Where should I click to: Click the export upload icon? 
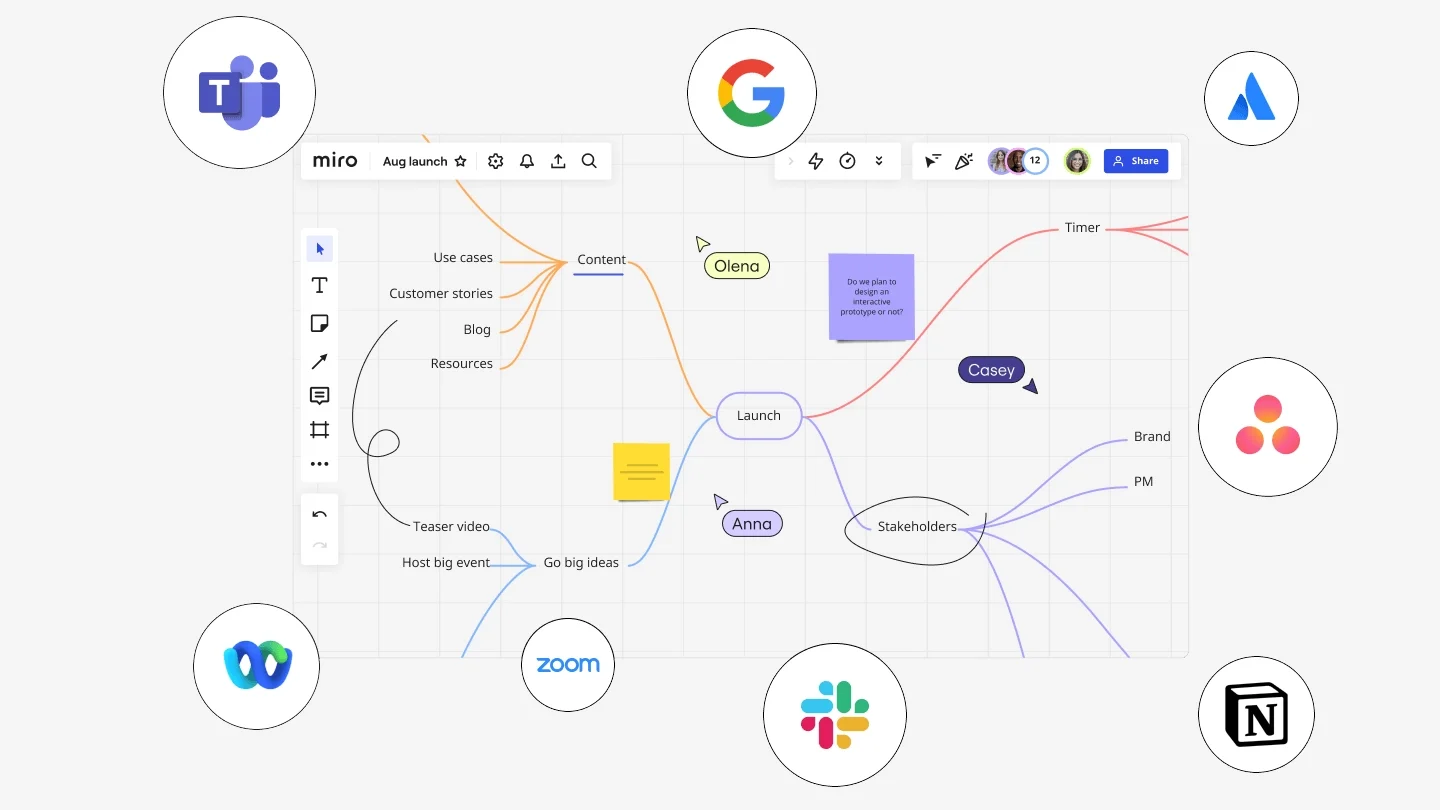[559, 161]
